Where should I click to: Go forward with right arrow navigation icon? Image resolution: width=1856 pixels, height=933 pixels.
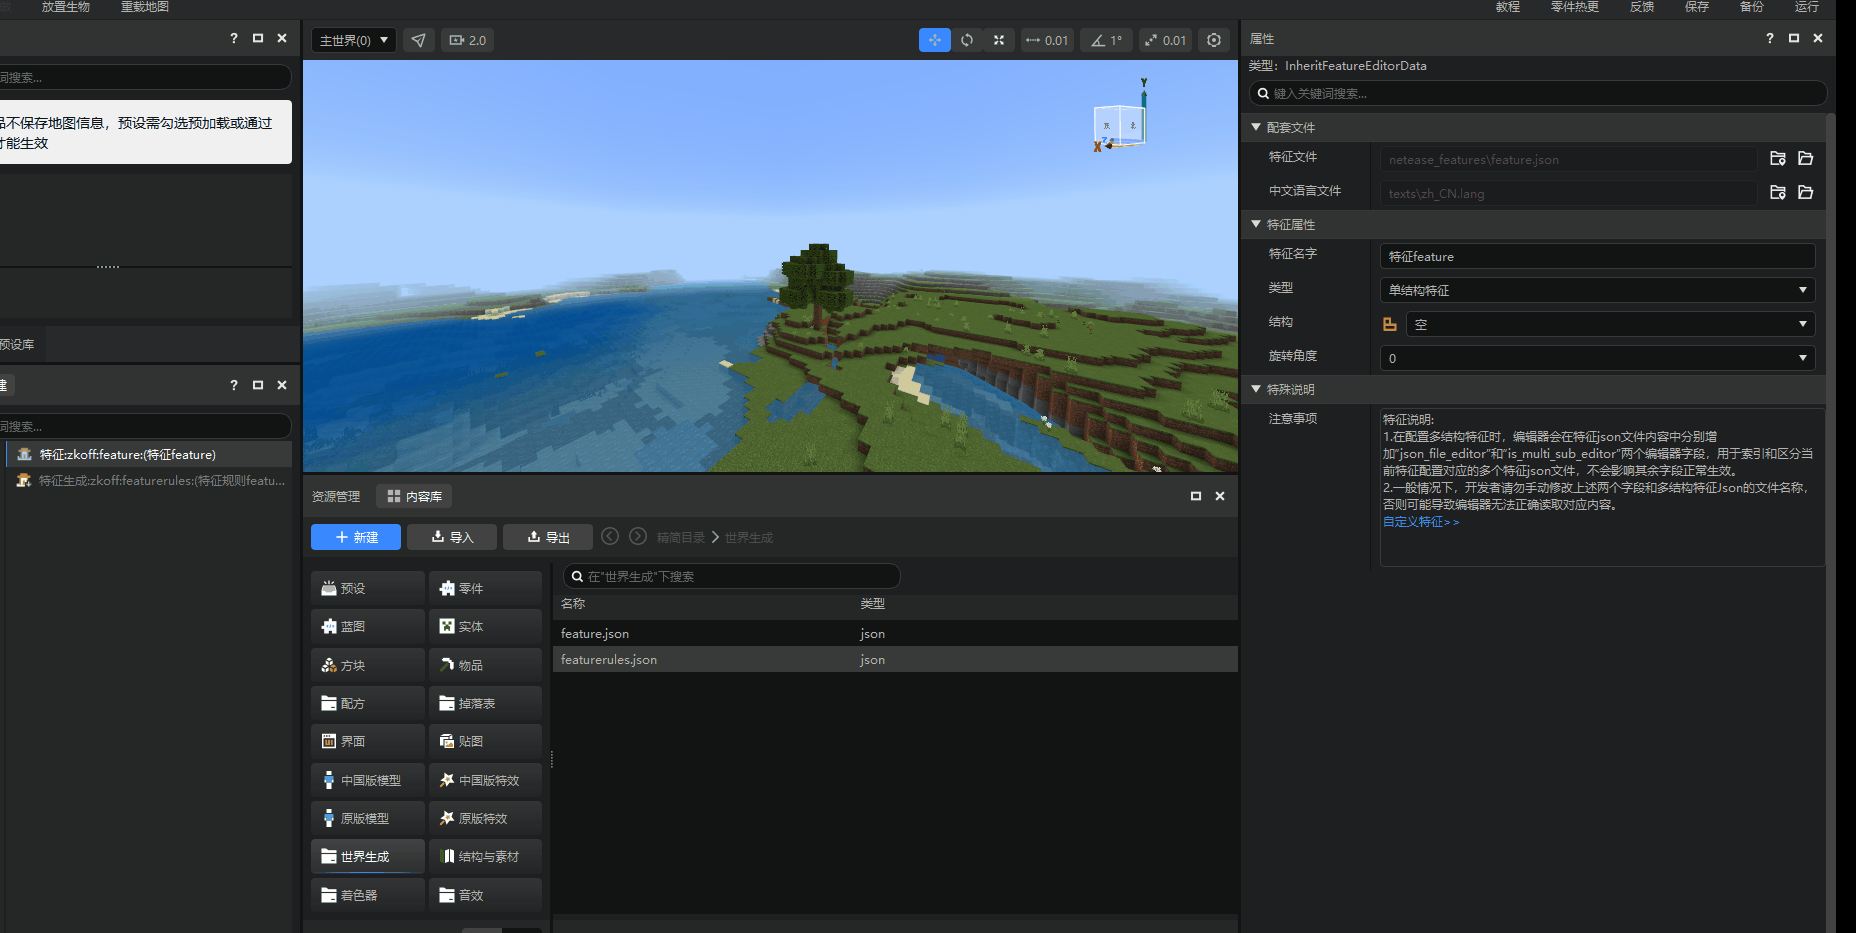(x=638, y=537)
